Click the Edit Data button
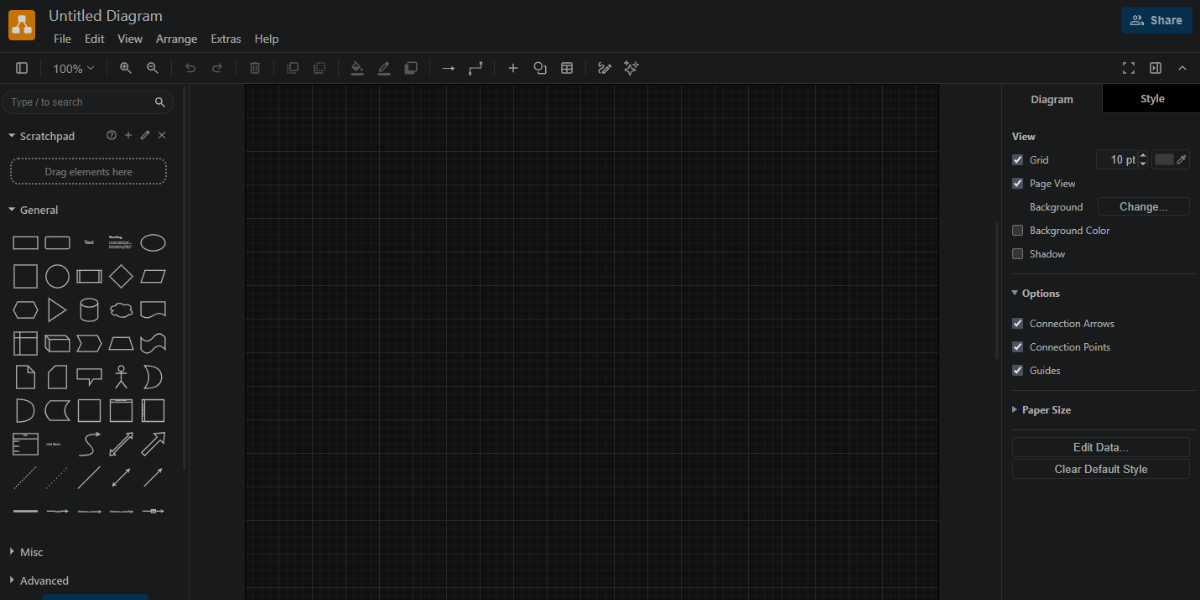1200x600 pixels. 1100,447
